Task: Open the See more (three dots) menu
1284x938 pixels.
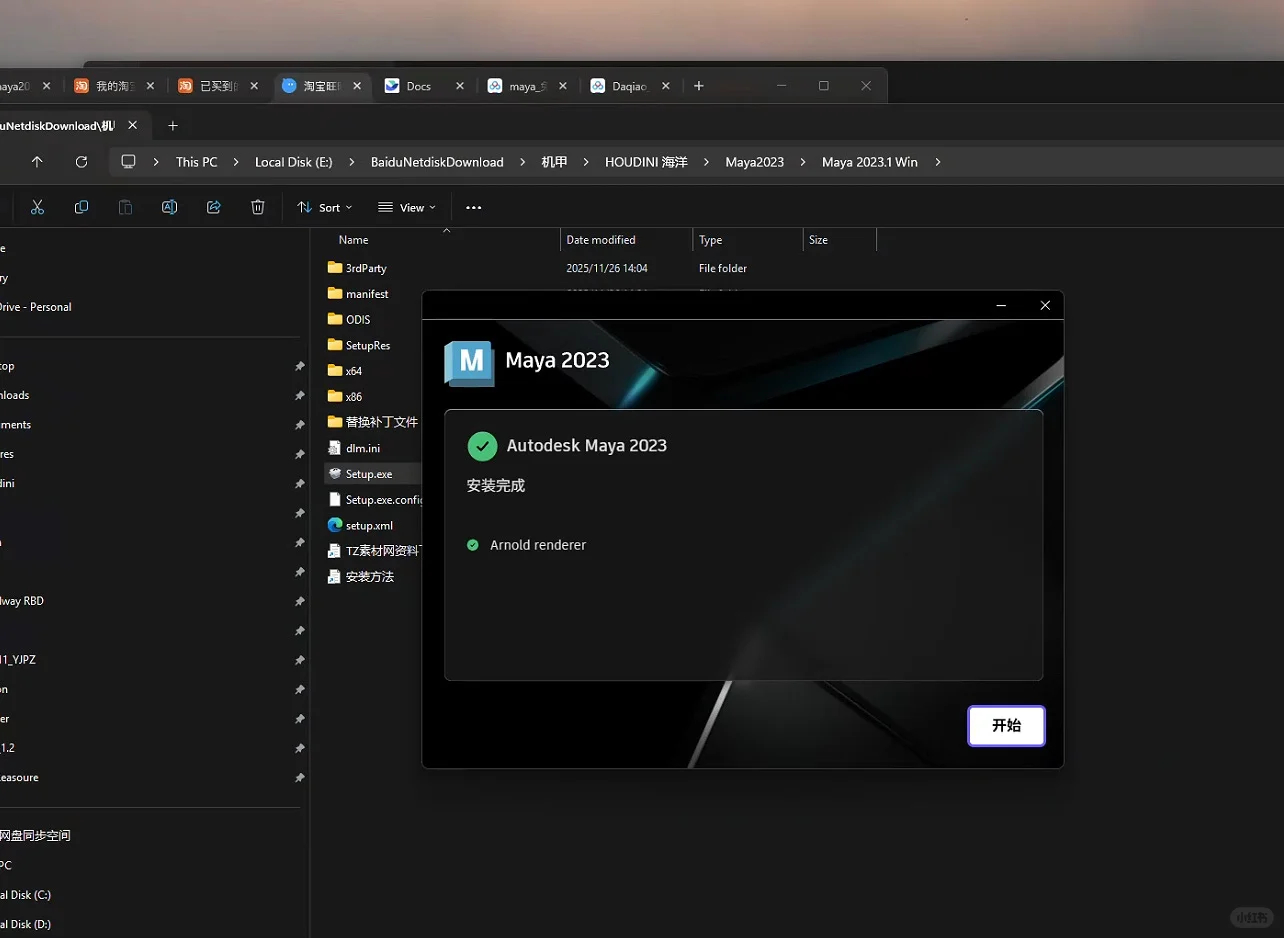Action: (x=474, y=208)
